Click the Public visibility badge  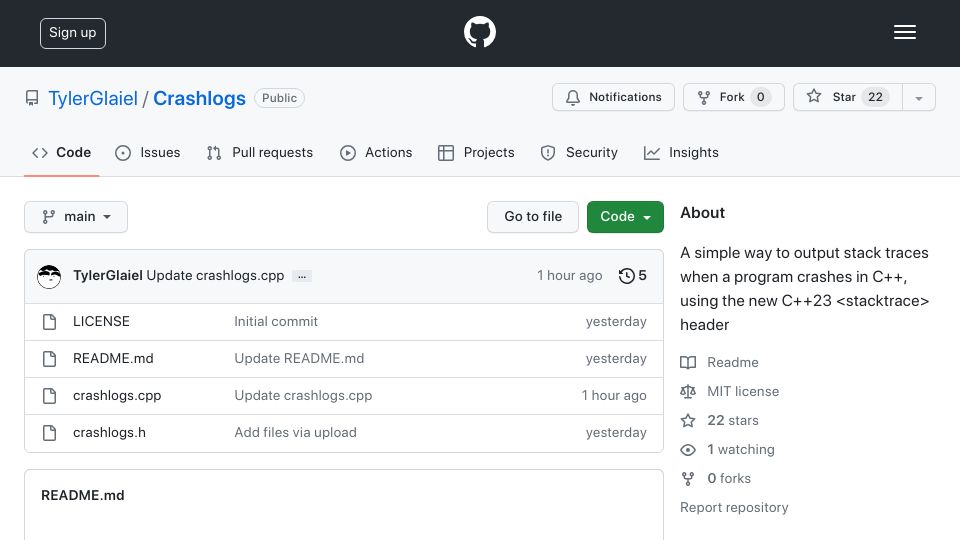click(279, 98)
